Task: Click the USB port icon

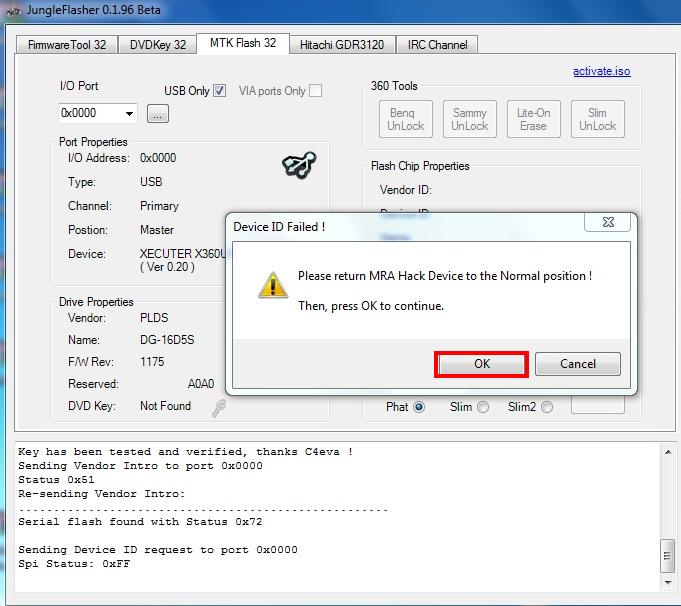Action: pyautogui.click(x=299, y=165)
